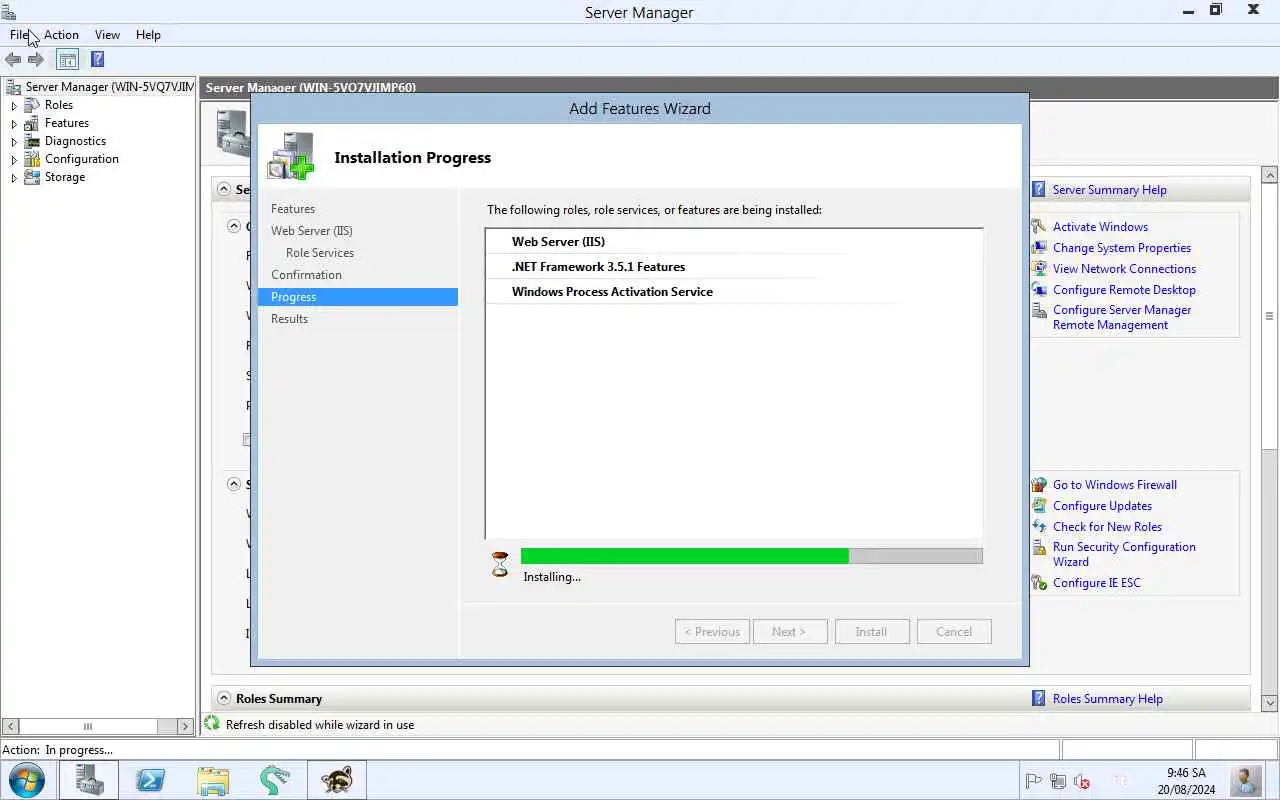
Task: Click the Diagnostics node icon in tree
Action: tap(32, 141)
